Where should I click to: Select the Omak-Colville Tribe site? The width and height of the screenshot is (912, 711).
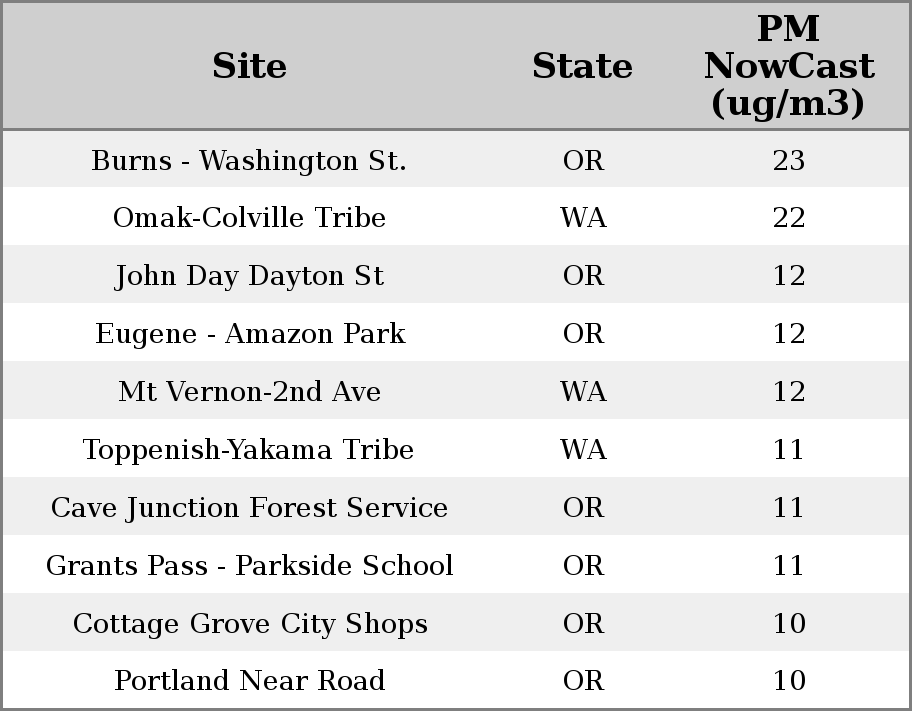(249, 218)
